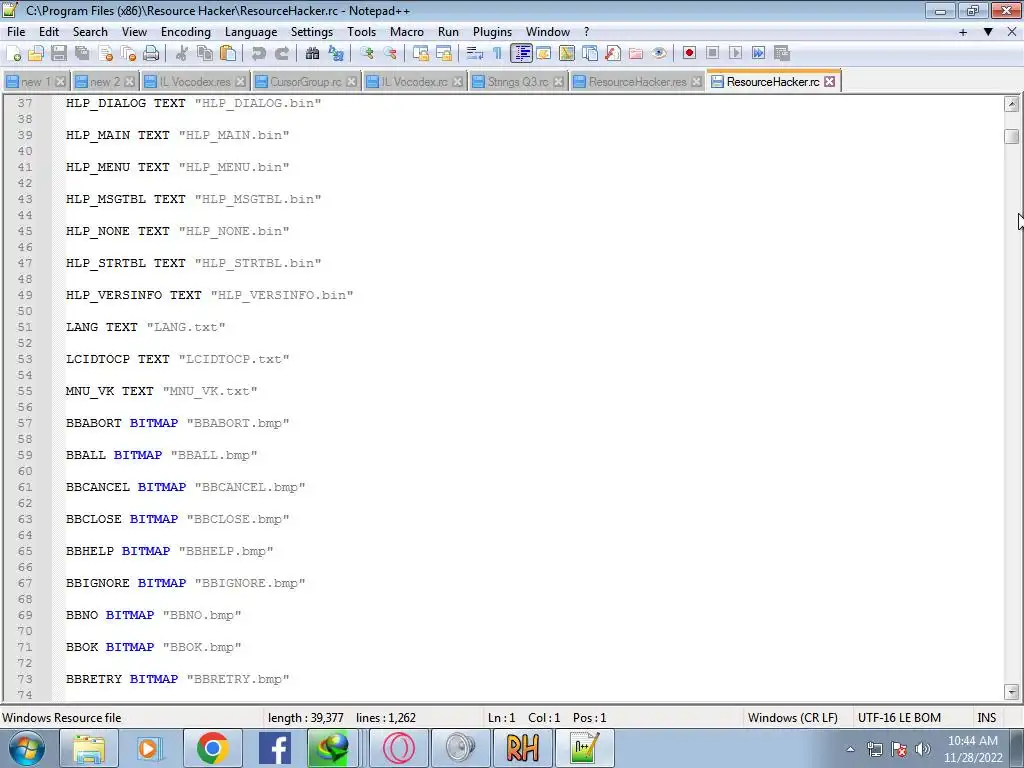Click the vertical scrollbar thumb
1024x768 pixels.
1012,136
